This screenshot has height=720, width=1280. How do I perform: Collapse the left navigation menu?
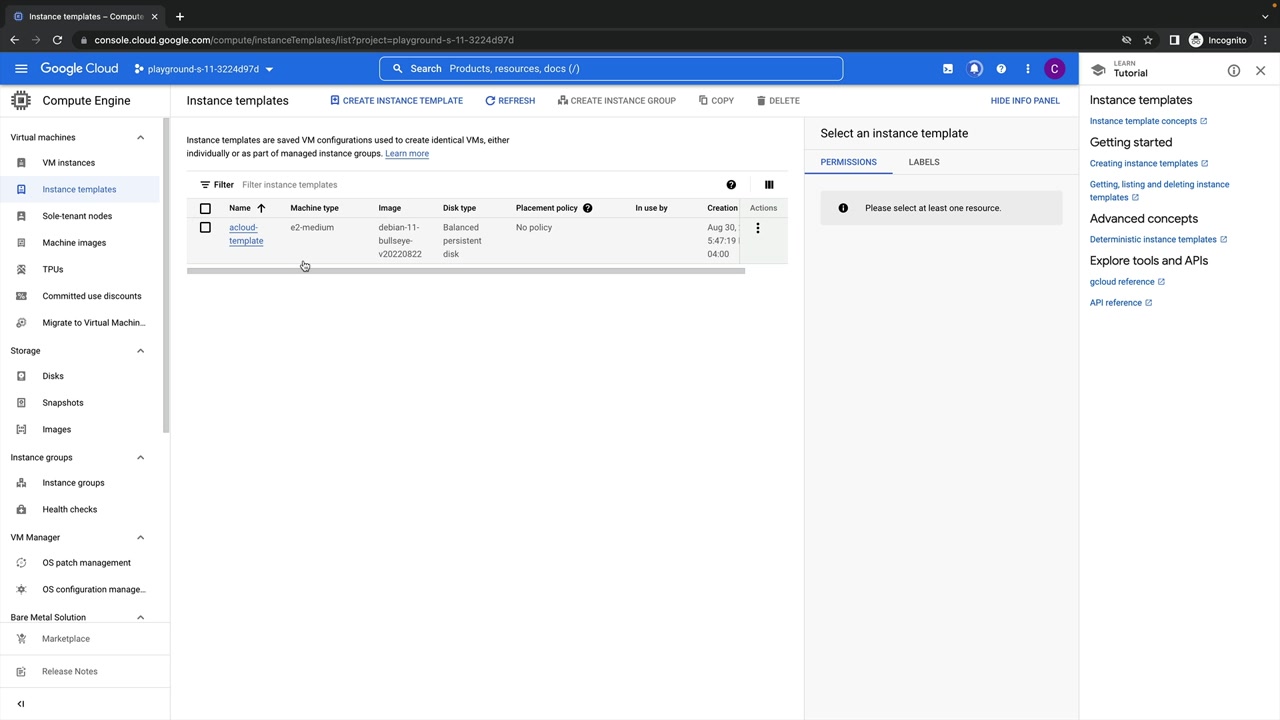coord(20,704)
